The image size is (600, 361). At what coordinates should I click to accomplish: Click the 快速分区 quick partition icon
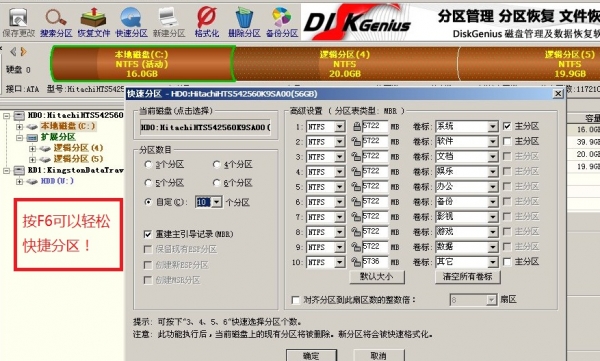click(131, 22)
